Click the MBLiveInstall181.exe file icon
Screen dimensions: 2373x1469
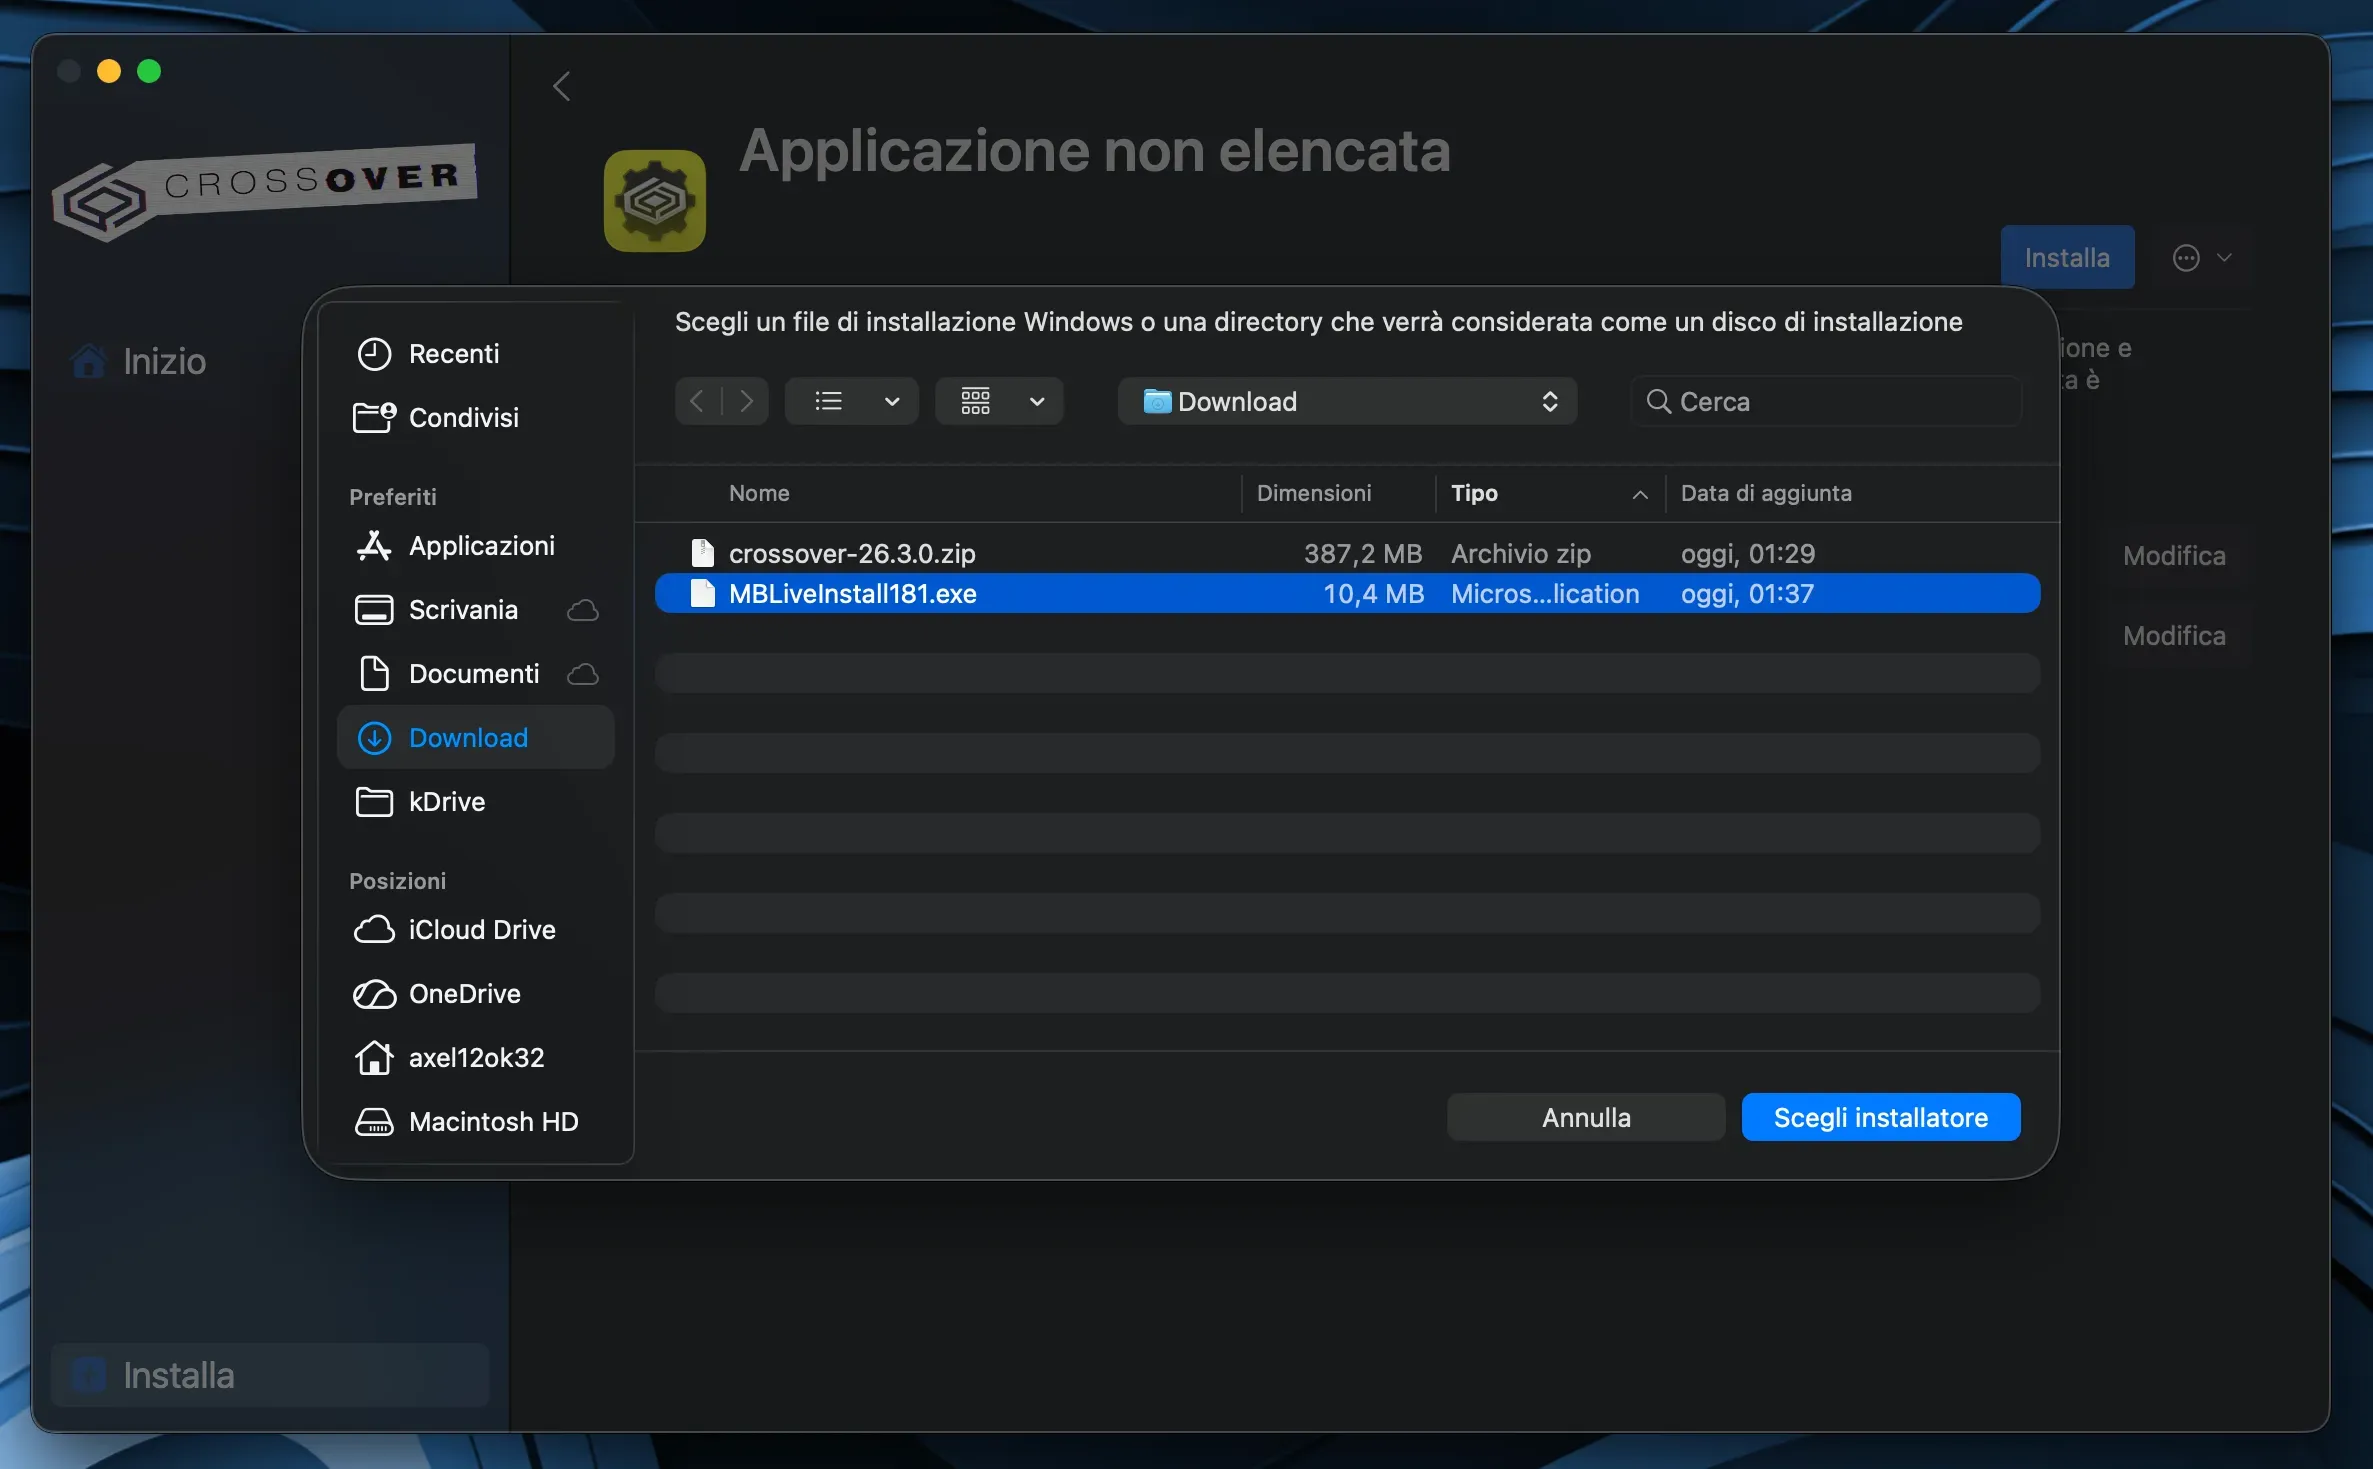pyautogui.click(x=703, y=593)
